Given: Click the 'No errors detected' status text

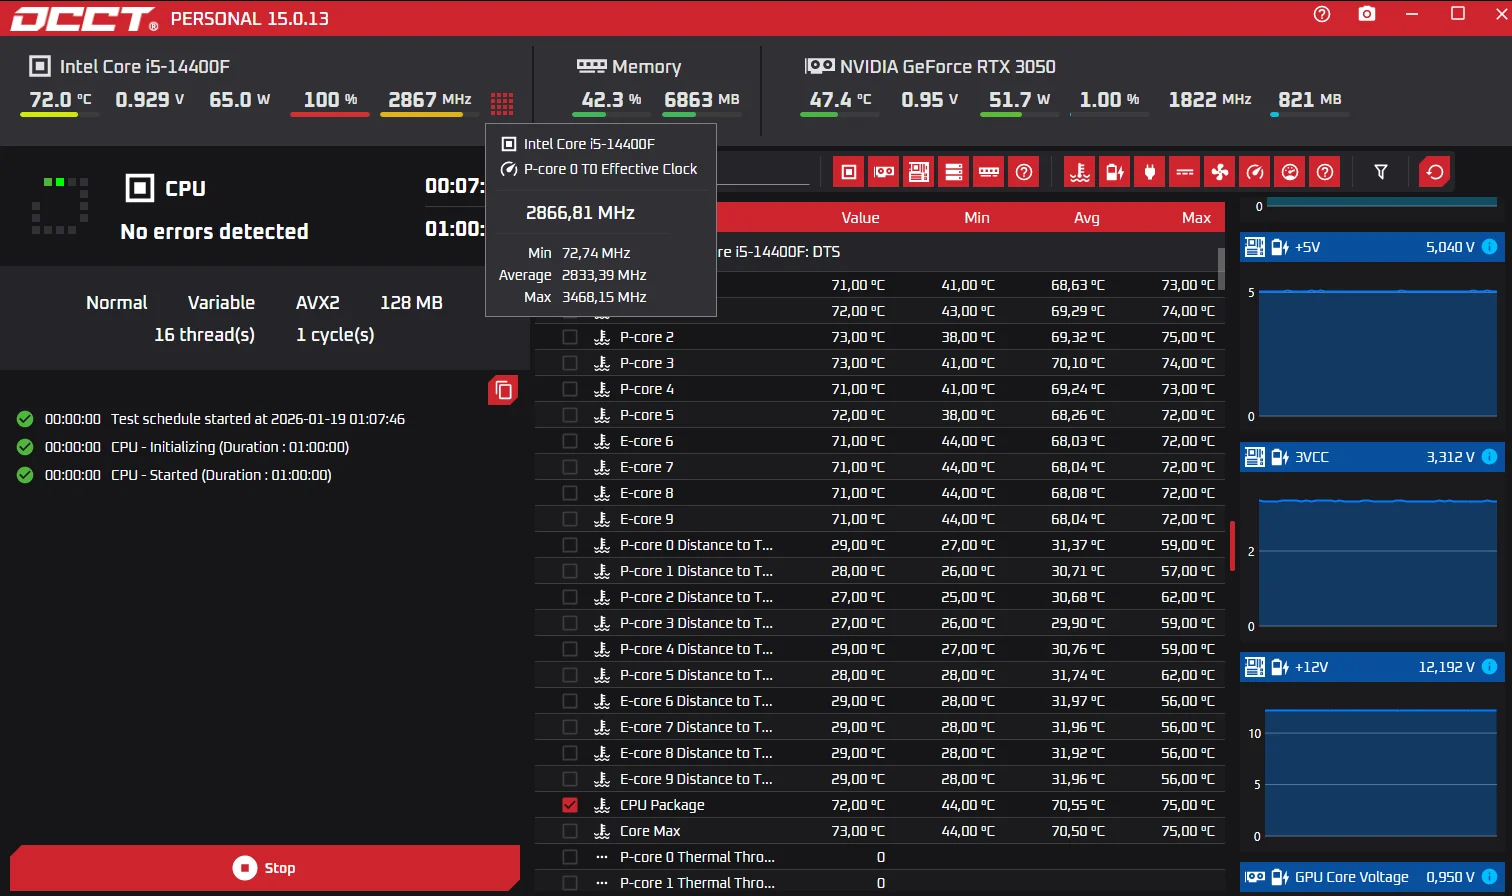Looking at the screenshot, I should [214, 231].
